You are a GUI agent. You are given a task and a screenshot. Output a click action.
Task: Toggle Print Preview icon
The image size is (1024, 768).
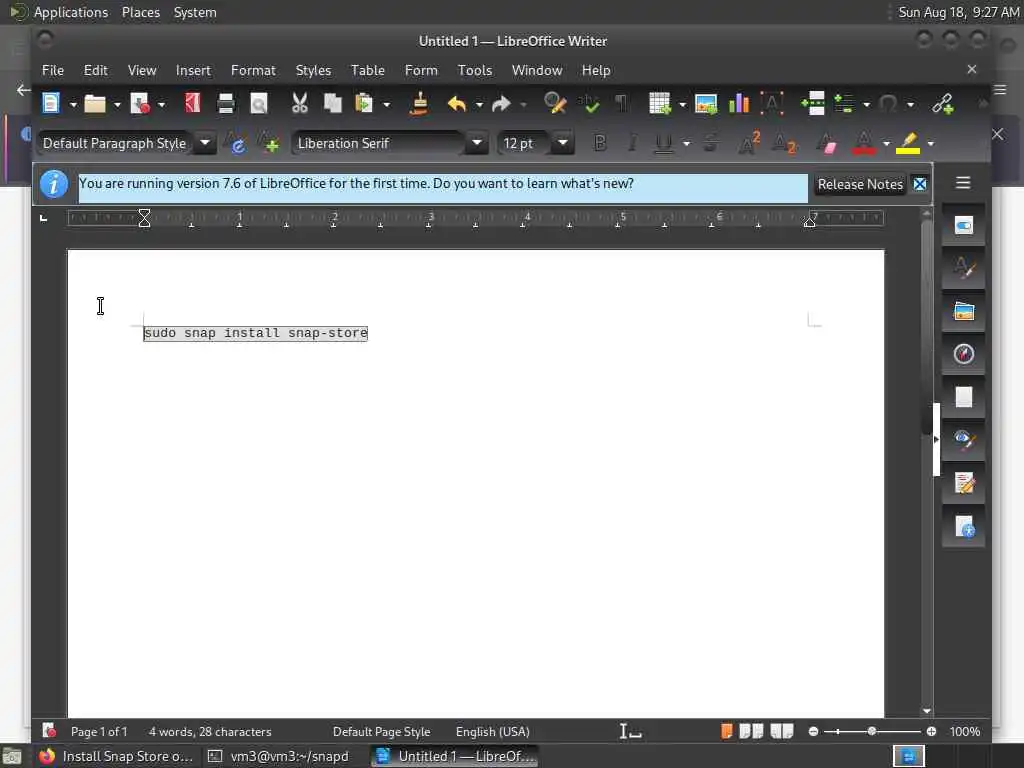pos(259,103)
